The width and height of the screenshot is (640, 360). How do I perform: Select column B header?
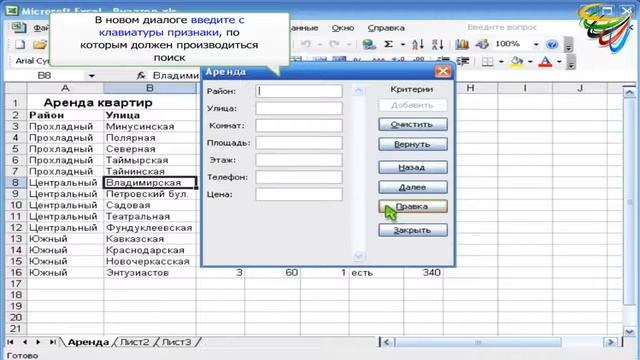click(150, 88)
